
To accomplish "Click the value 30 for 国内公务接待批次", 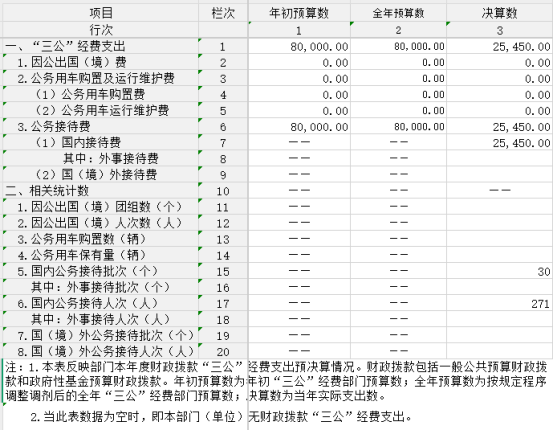I will [x=544, y=272].
